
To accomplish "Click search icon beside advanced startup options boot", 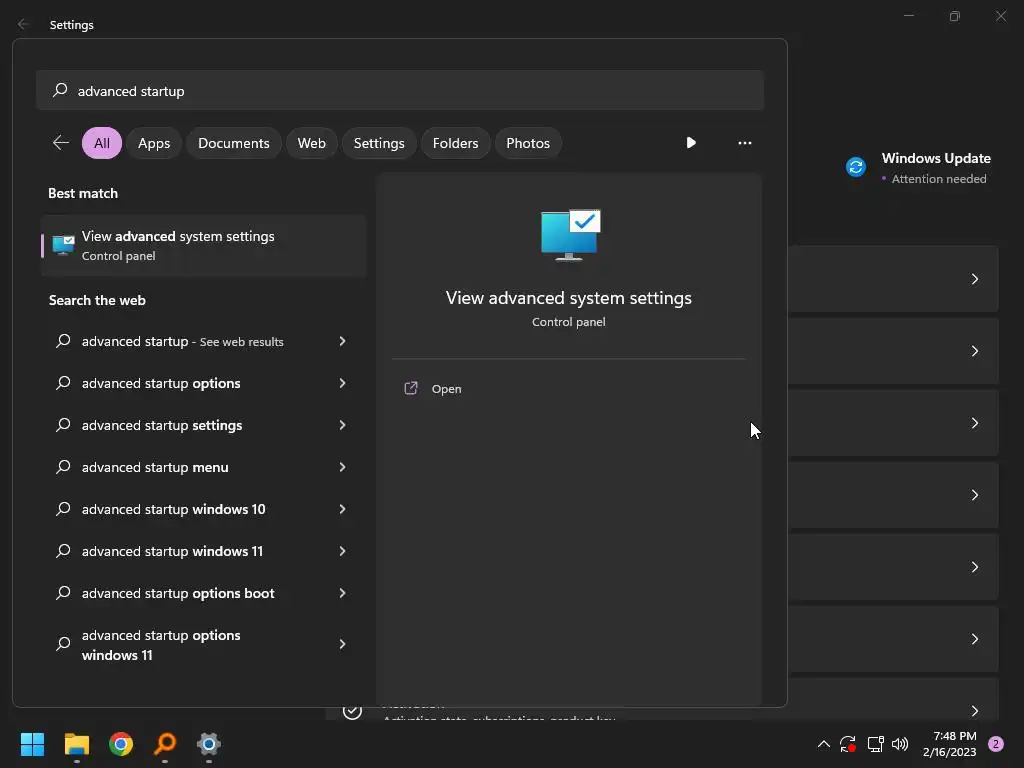I will [x=63, y=592].
